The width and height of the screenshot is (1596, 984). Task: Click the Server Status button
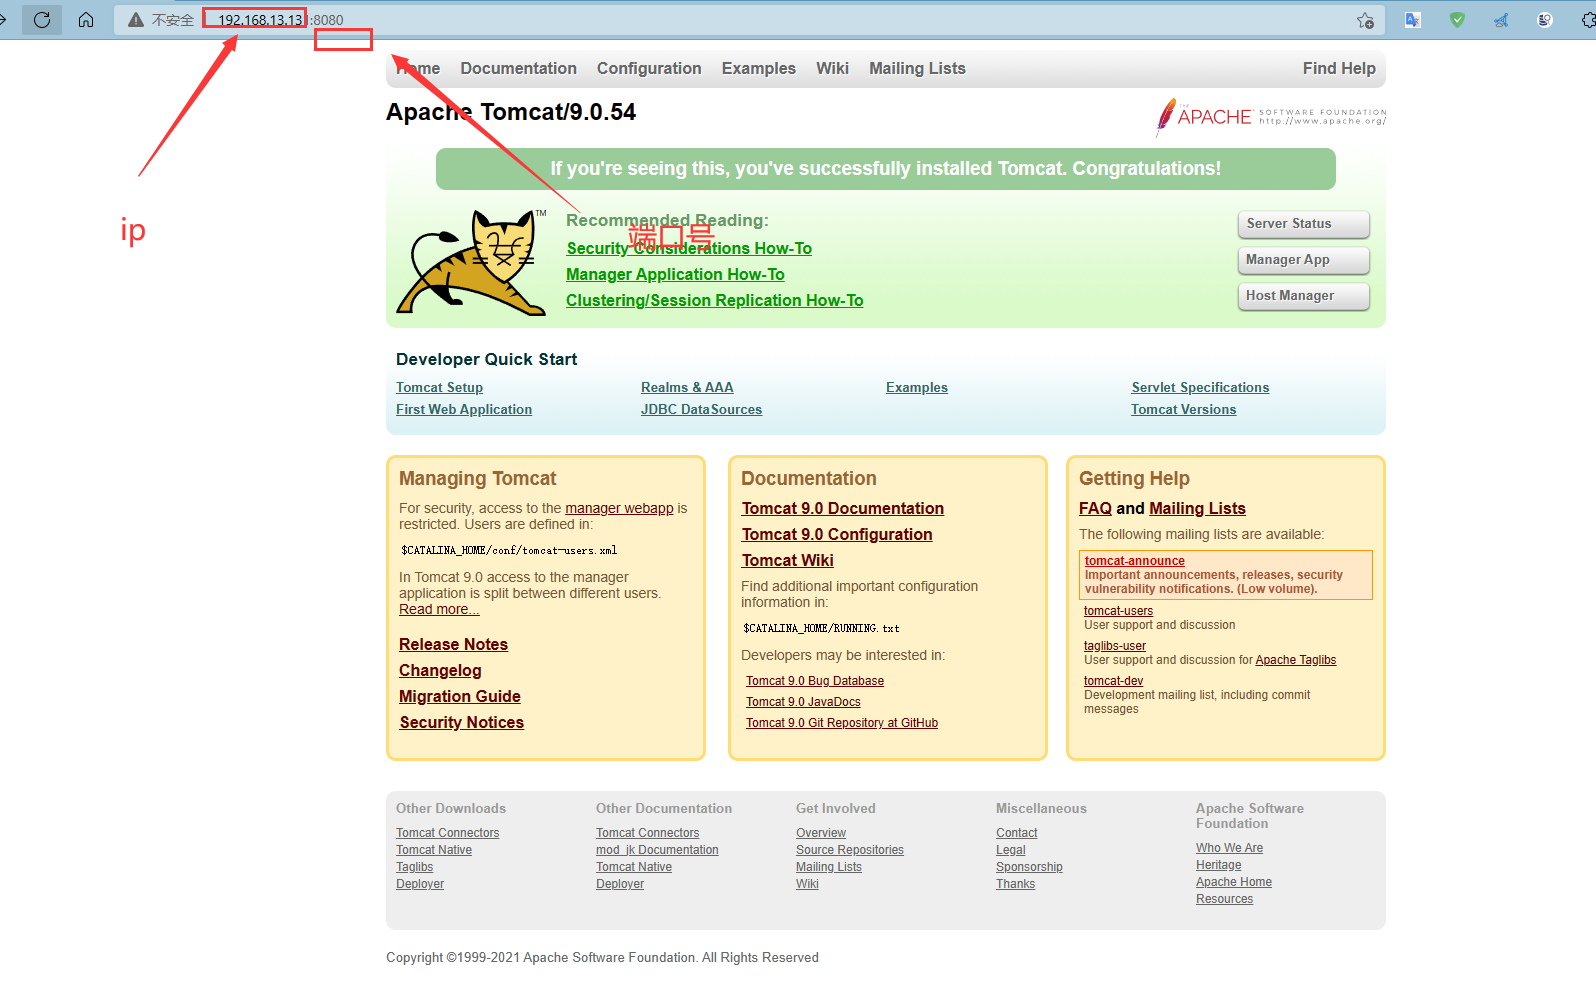pos(1303,224)
